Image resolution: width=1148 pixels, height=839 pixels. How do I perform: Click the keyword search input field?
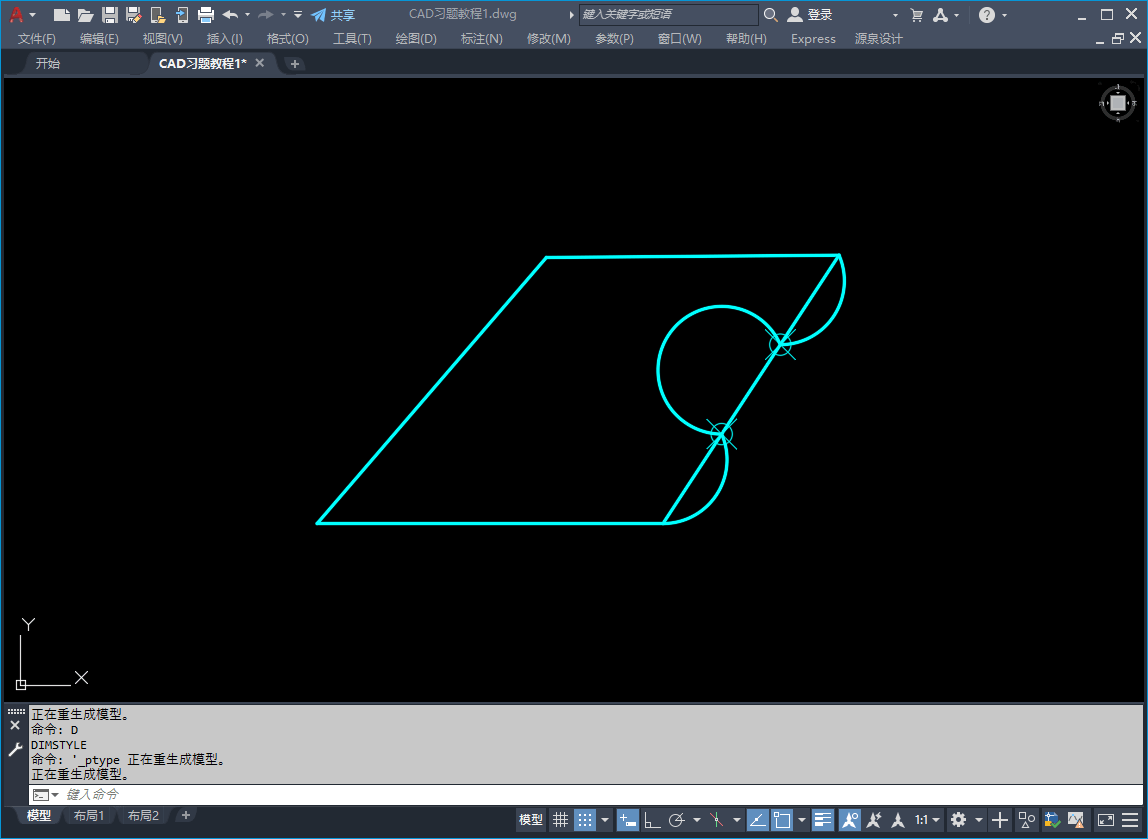tap(668, 15)
